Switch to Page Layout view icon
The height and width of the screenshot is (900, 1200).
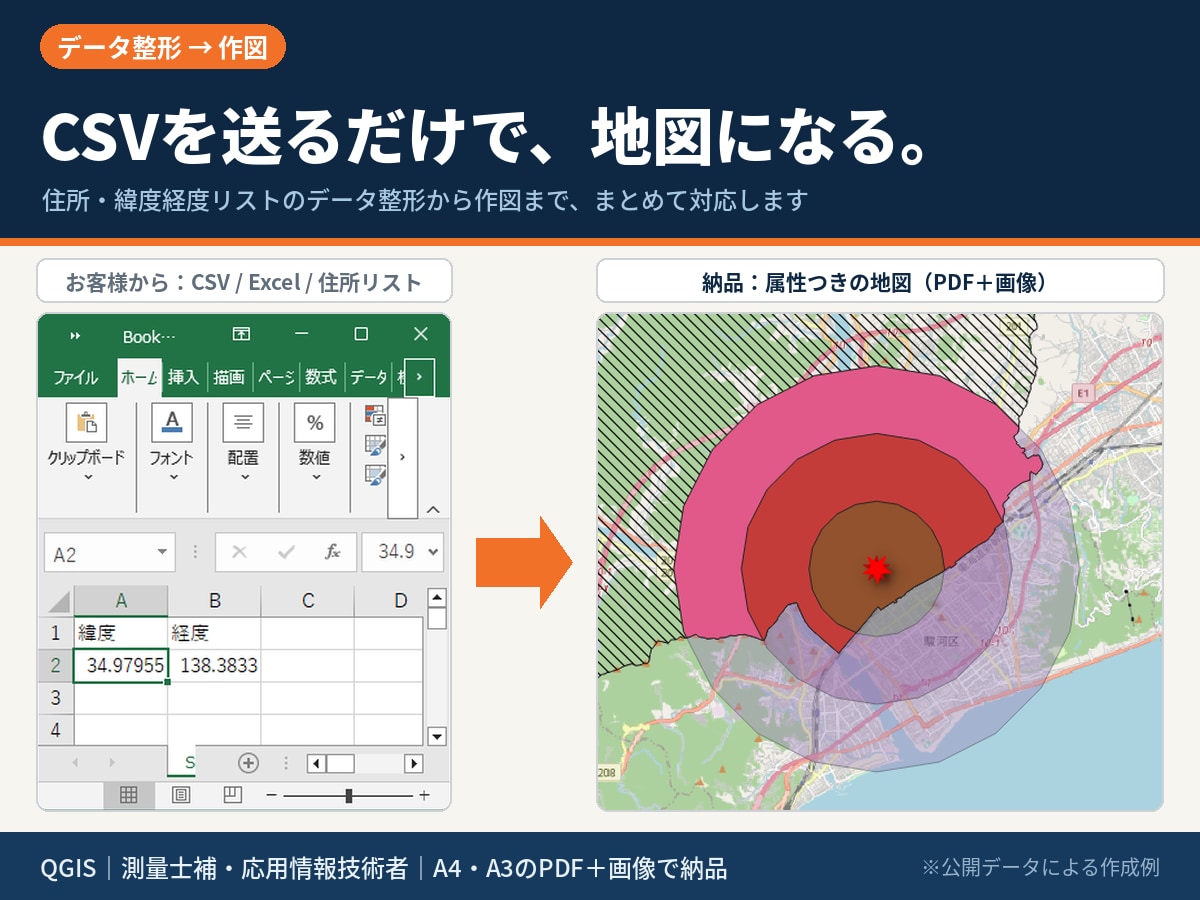tap(181, 795)
